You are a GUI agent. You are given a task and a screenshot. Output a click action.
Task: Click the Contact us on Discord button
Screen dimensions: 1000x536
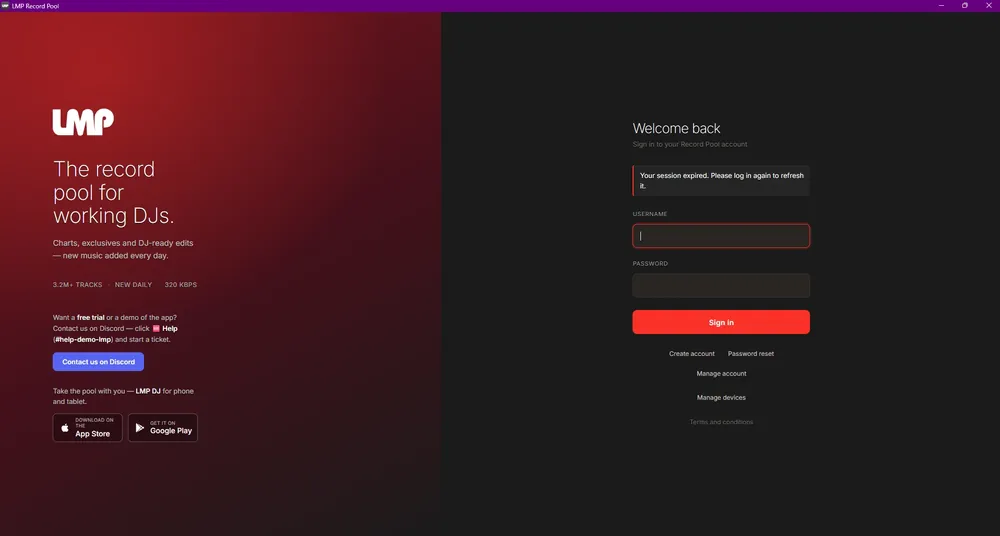coord(98,362)
